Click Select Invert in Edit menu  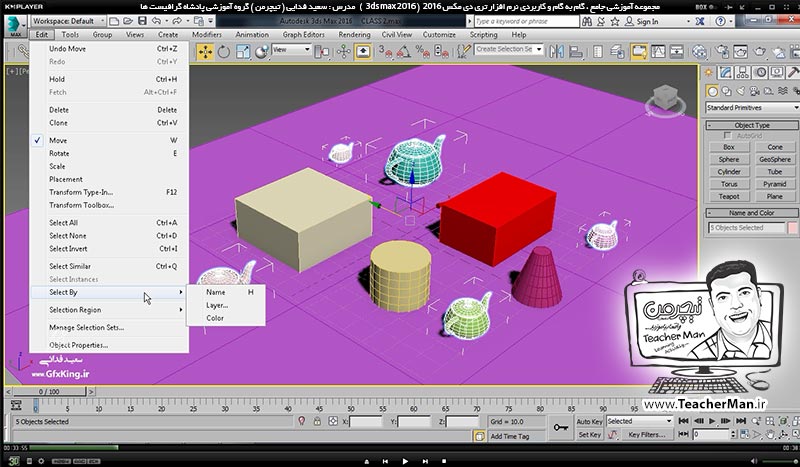pos(109,249)
